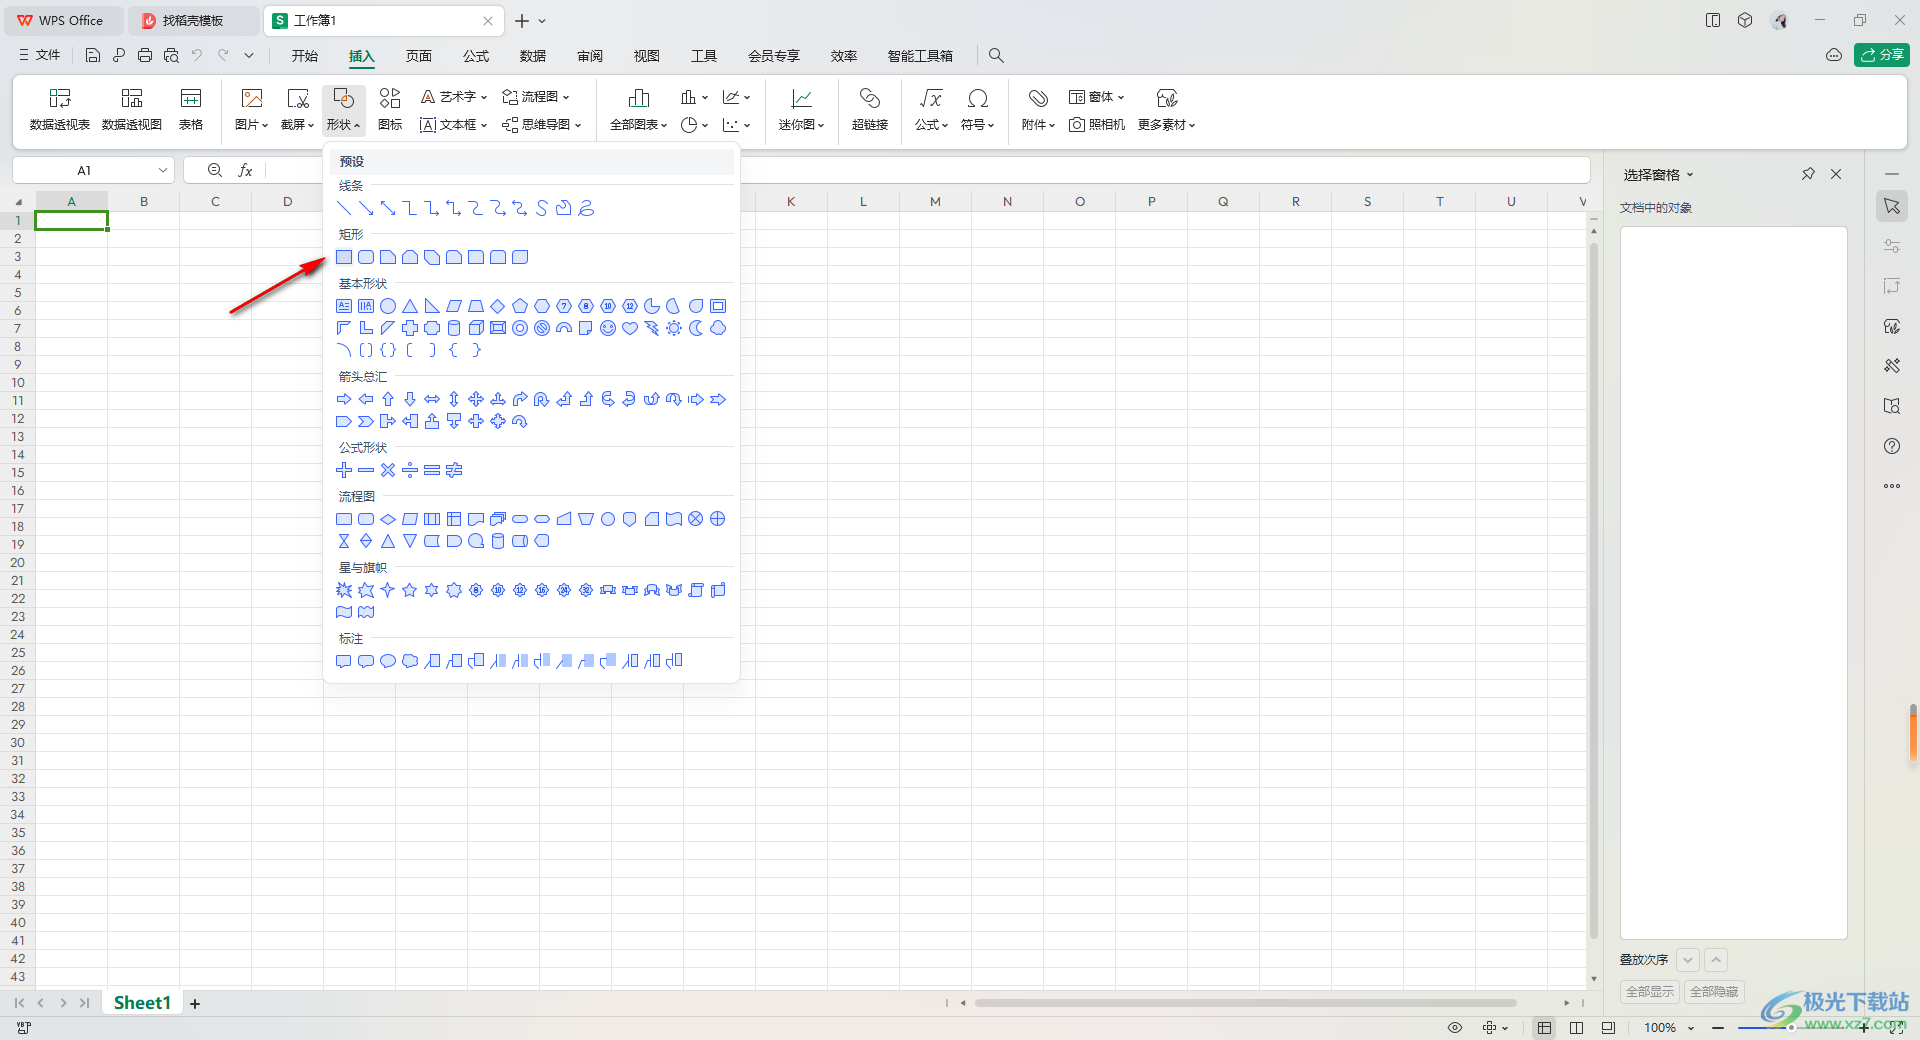
Task: Switch to page-break view in status bar
Action: coord(1577,1028)
